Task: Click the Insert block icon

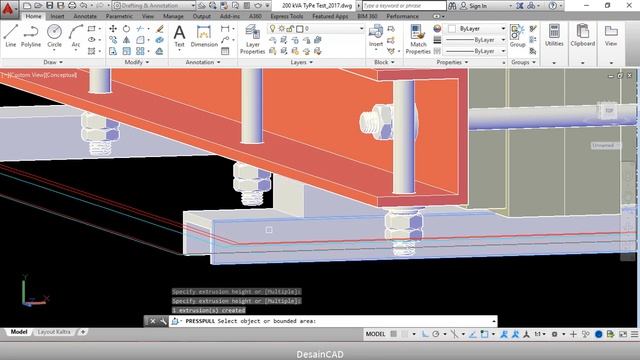Action: coord(376,36)
